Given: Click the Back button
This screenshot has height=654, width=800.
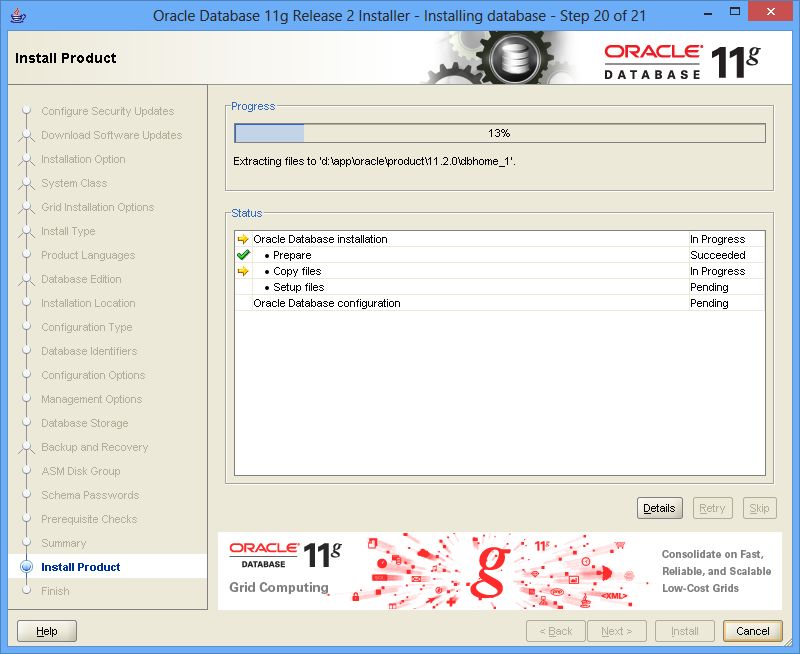Looking at the screenshot, I should coord(556,631).
